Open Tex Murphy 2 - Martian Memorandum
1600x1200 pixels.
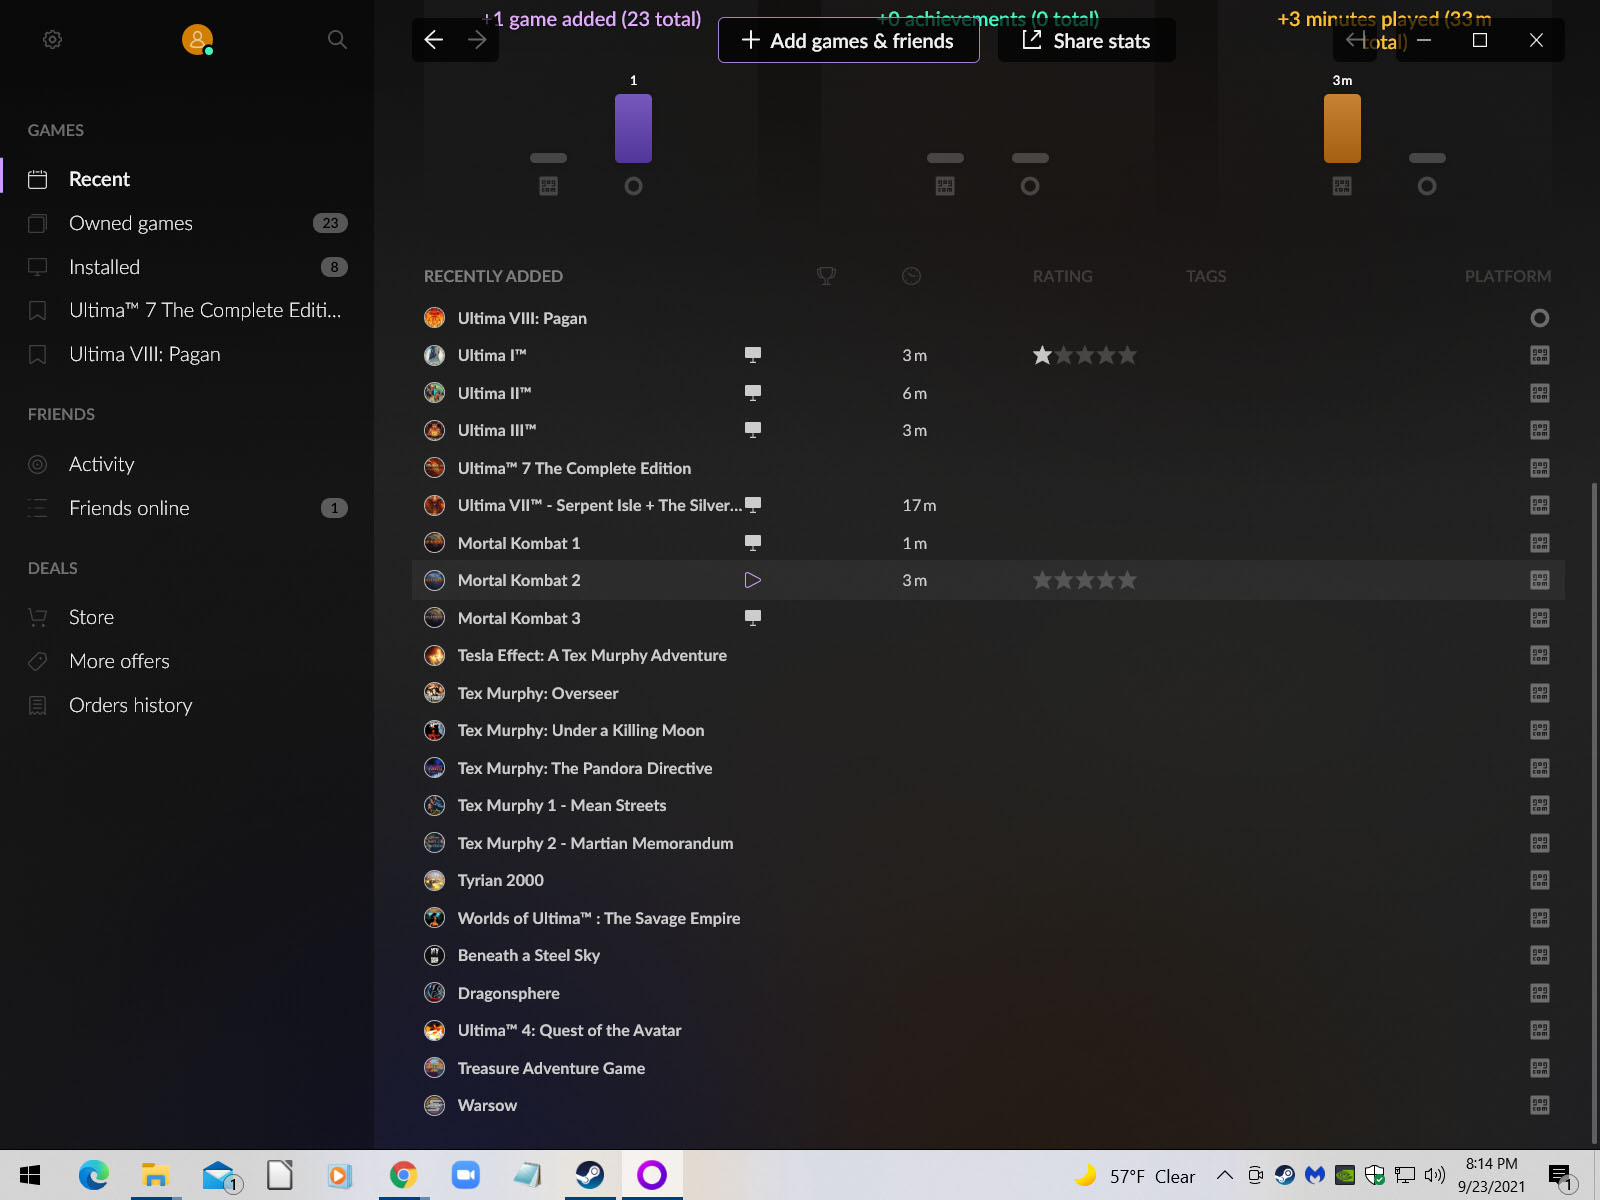click(x=595, y=843)
